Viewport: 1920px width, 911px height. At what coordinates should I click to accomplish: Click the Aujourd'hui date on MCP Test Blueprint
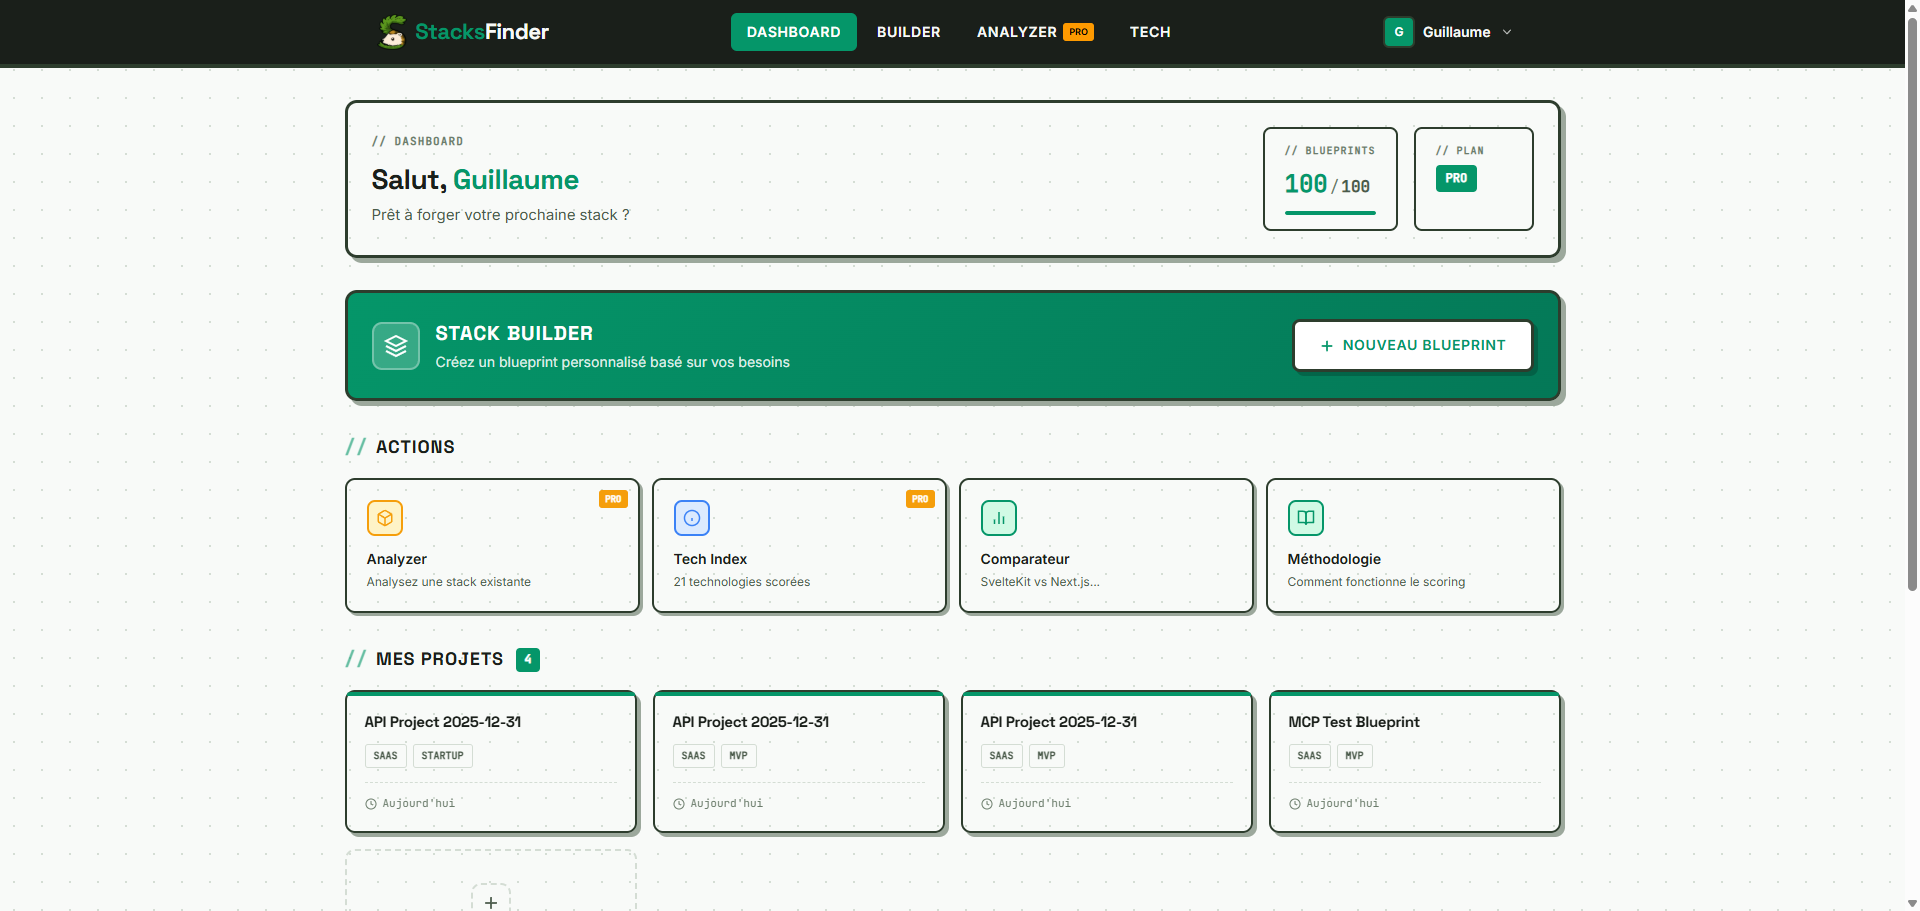coord(1342,804)
